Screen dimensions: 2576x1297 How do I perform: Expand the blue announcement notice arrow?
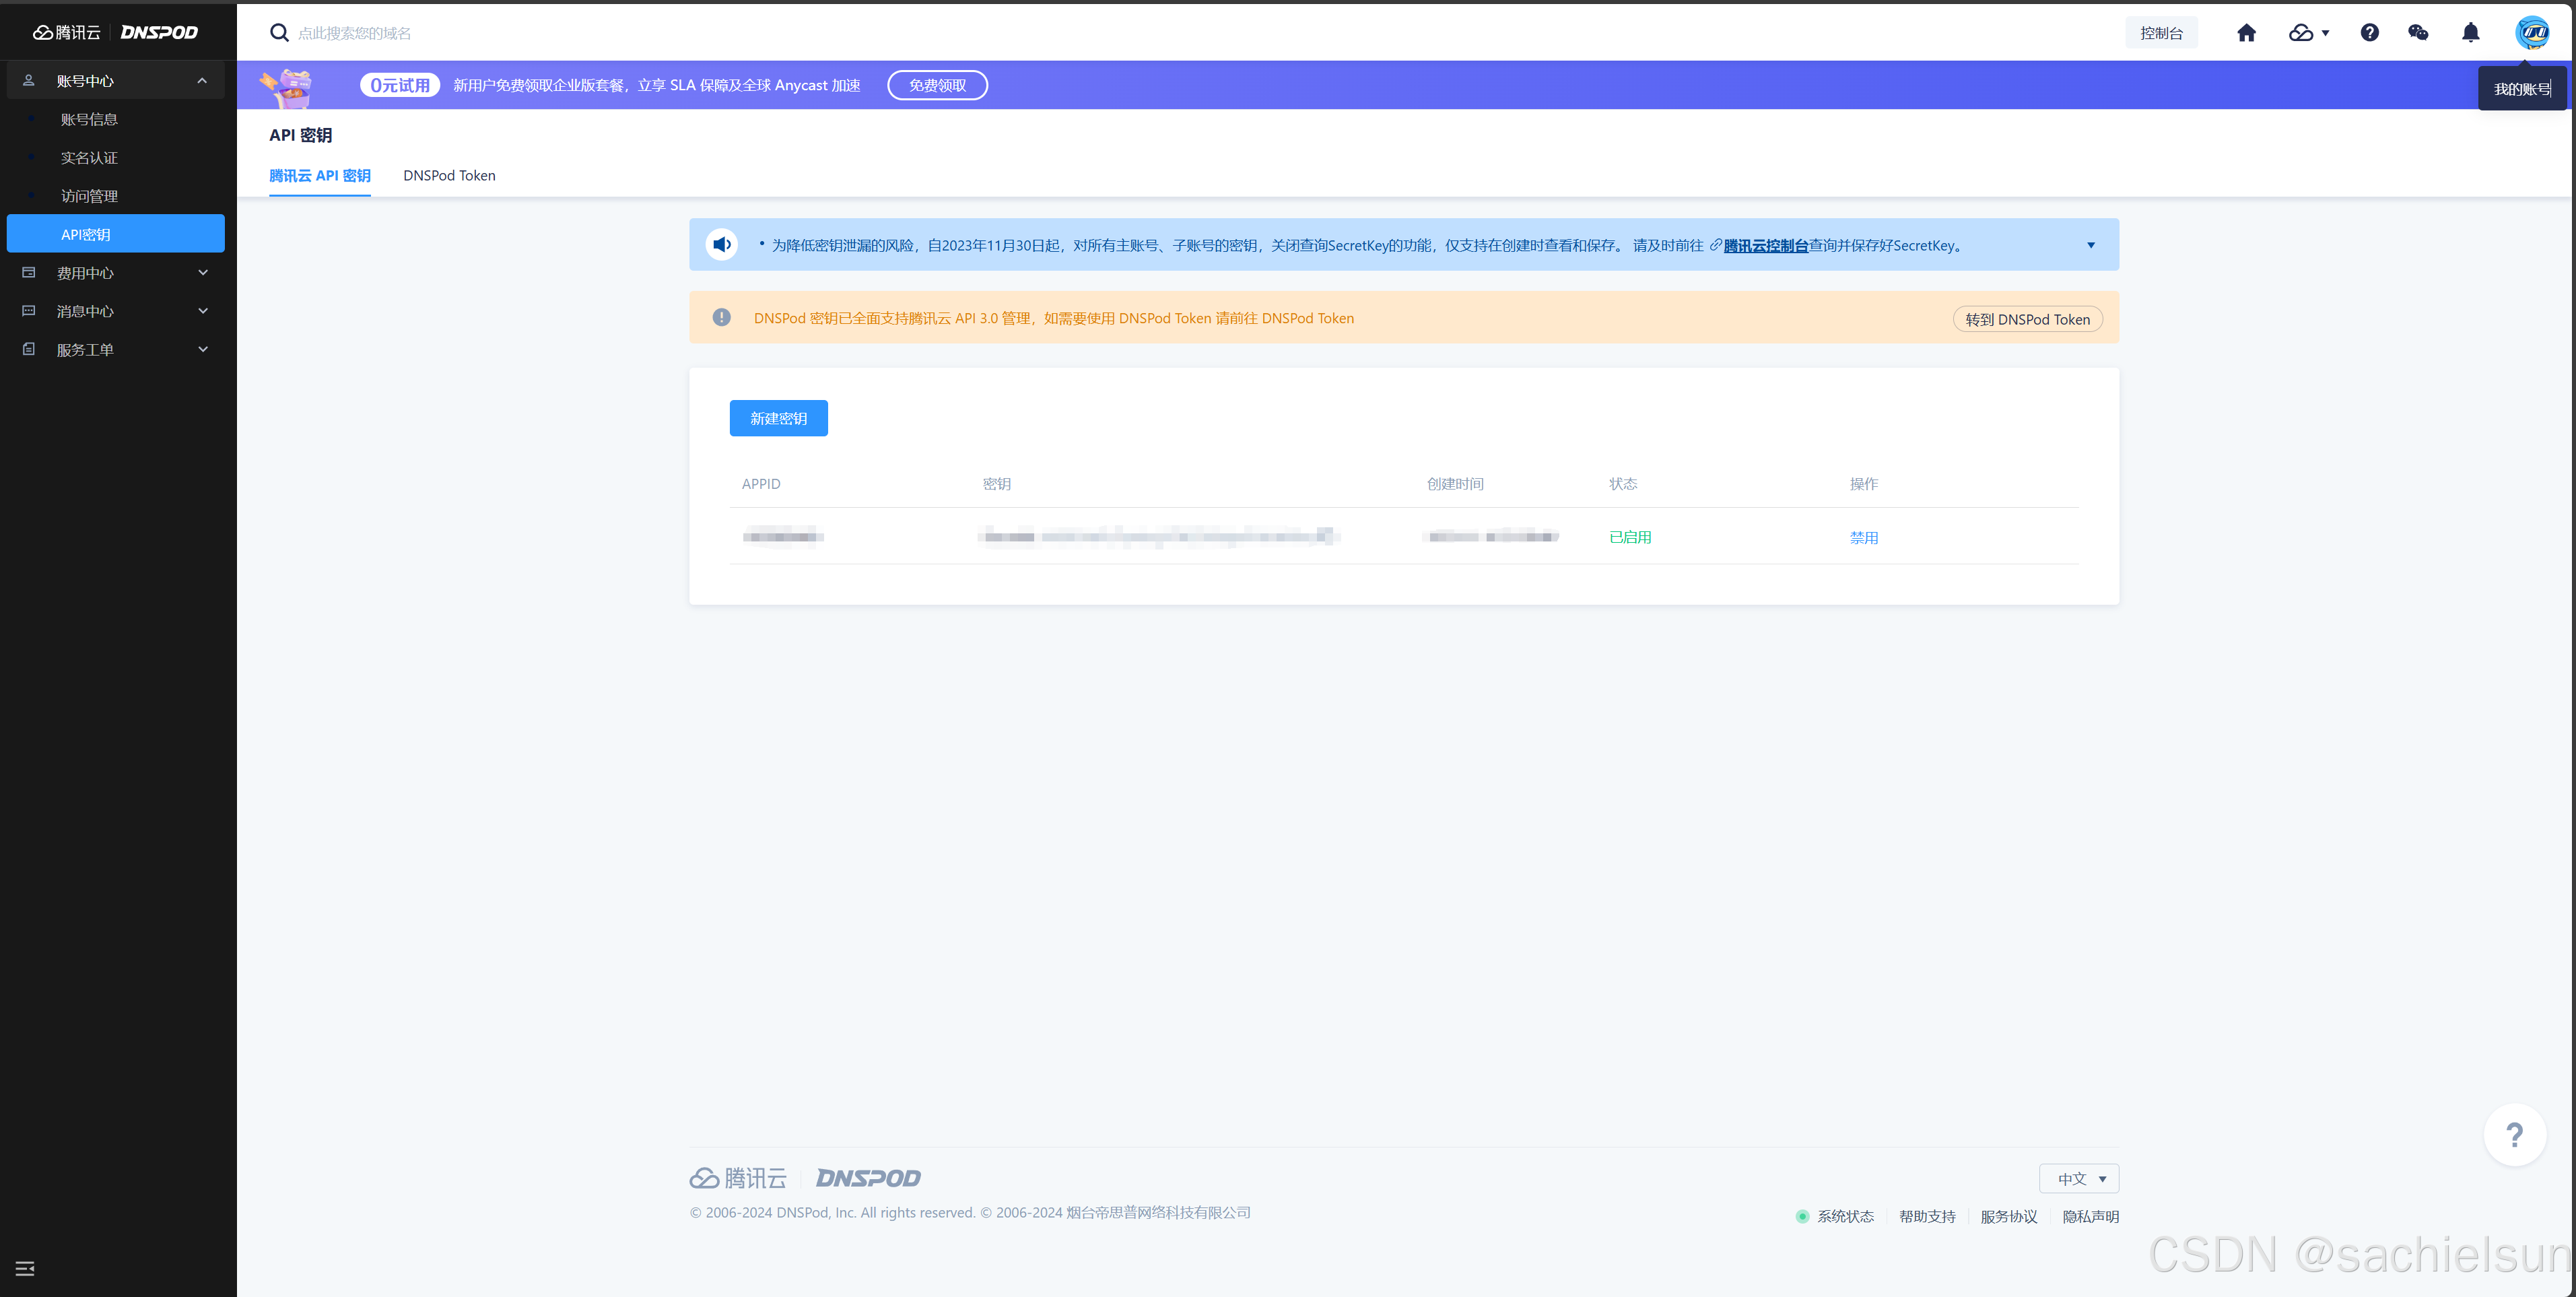(2090, 245)
